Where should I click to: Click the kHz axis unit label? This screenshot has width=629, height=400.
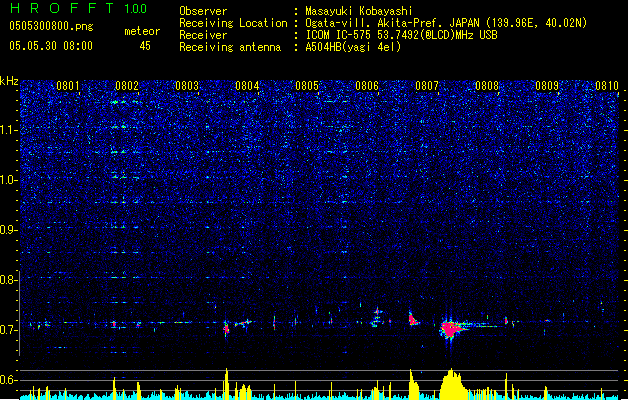tap(9, 81)
